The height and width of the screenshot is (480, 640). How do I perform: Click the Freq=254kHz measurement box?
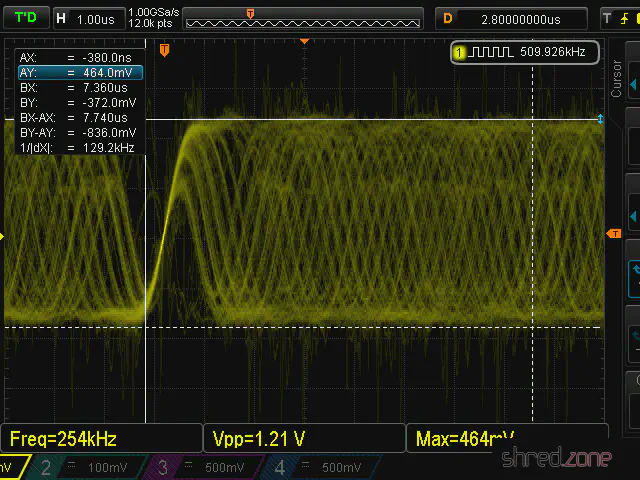[100, 438]
